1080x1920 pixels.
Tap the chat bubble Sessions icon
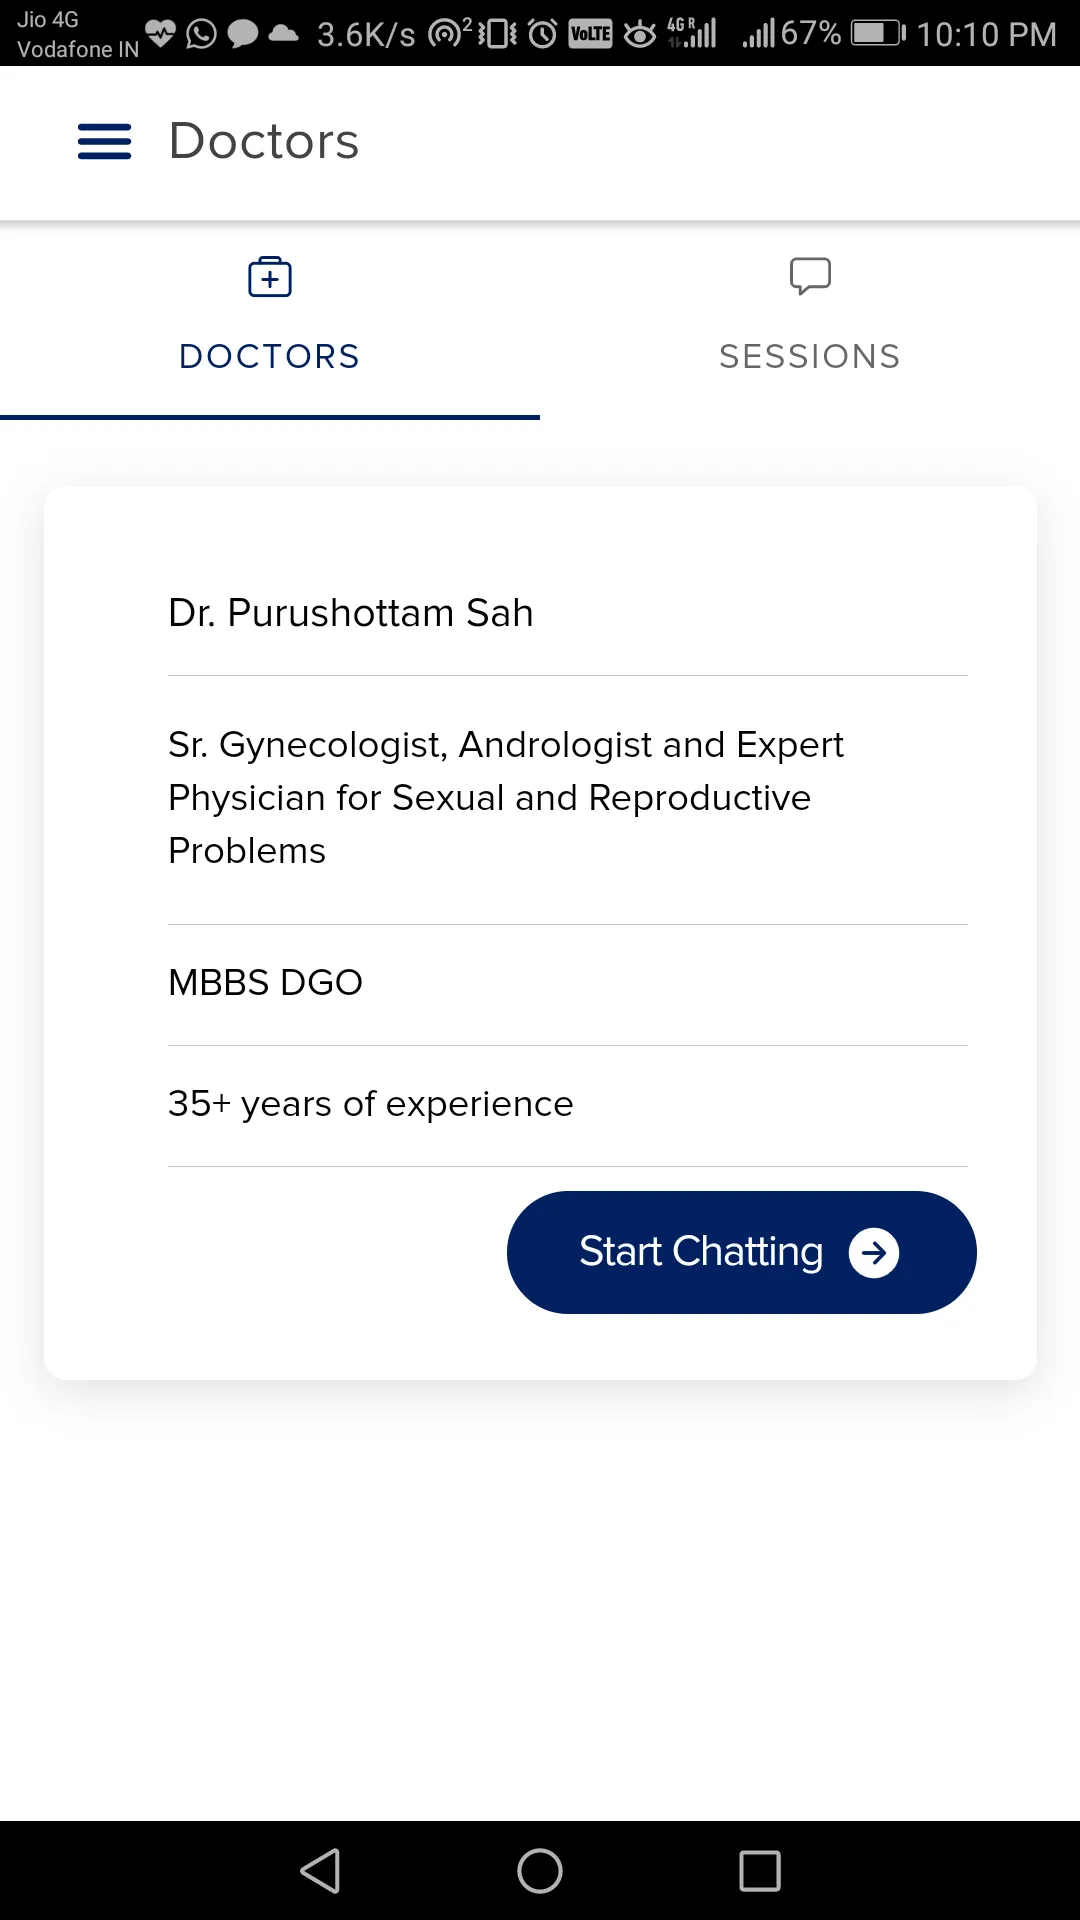pyautogui.click(x=810, y=276)
